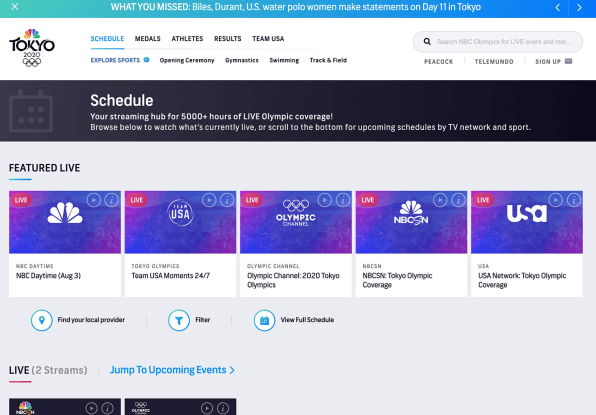This screenshot has height=415, width=596.
Task: Play the NBCSN live stream
Action: (440, 200)
